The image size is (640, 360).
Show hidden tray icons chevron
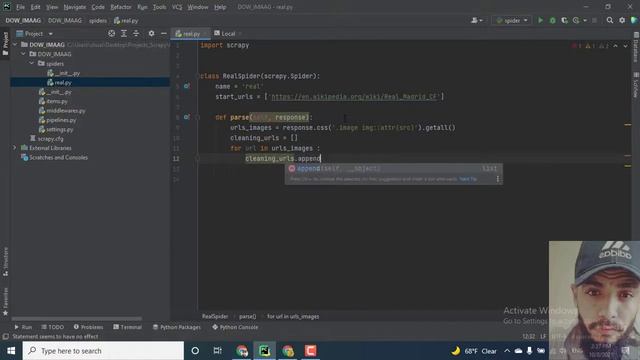pos(507,351)
